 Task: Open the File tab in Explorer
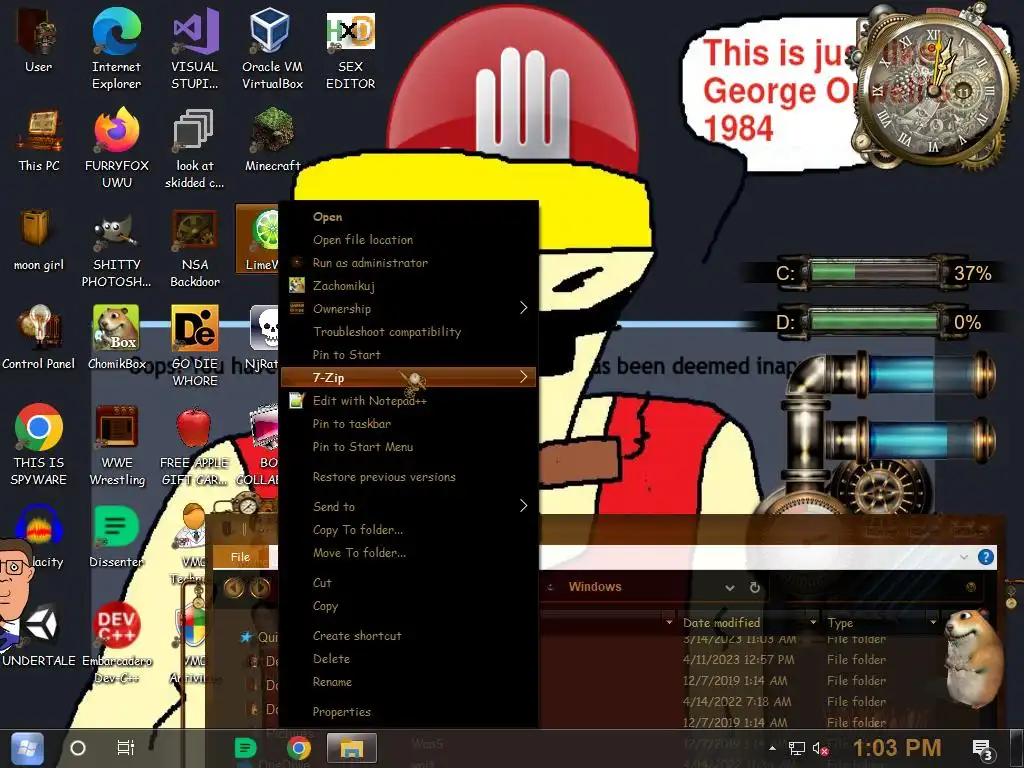tap(240, 557)
